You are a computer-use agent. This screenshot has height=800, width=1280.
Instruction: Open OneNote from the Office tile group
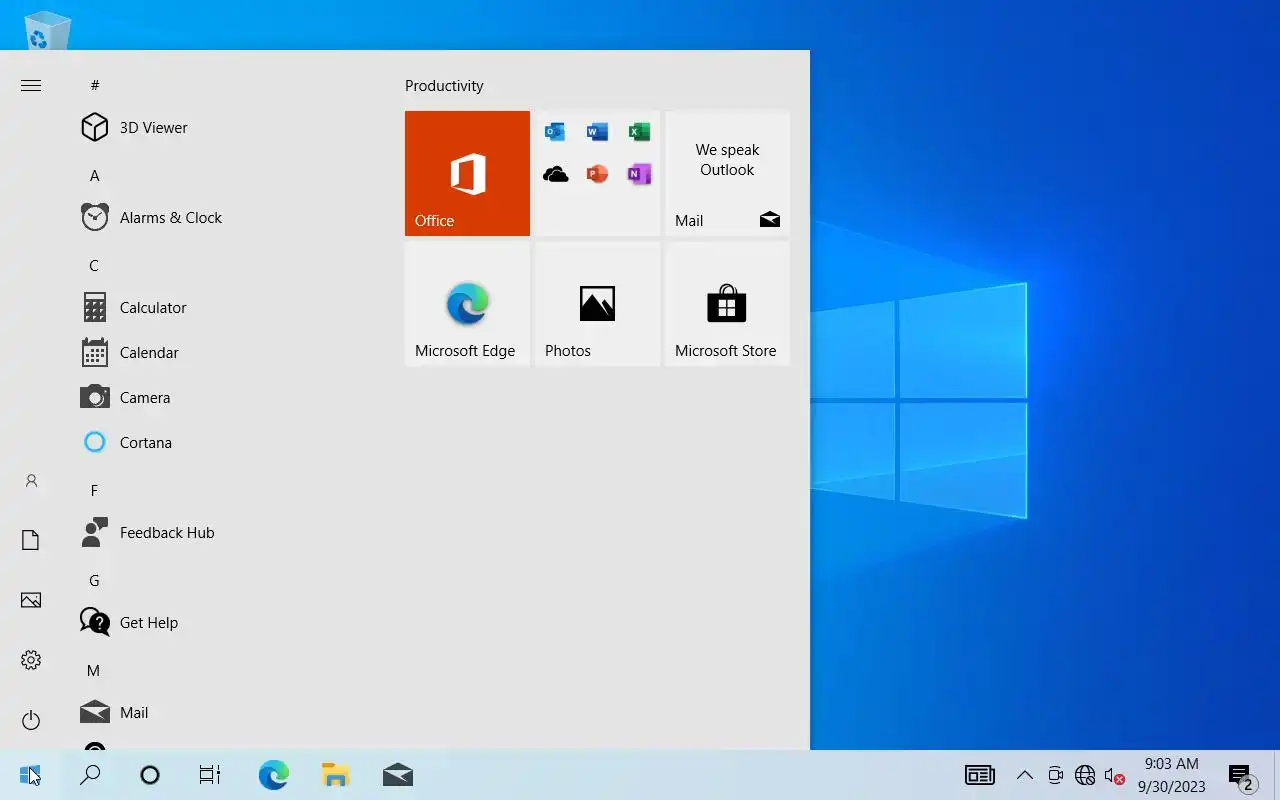click(639, 174)
